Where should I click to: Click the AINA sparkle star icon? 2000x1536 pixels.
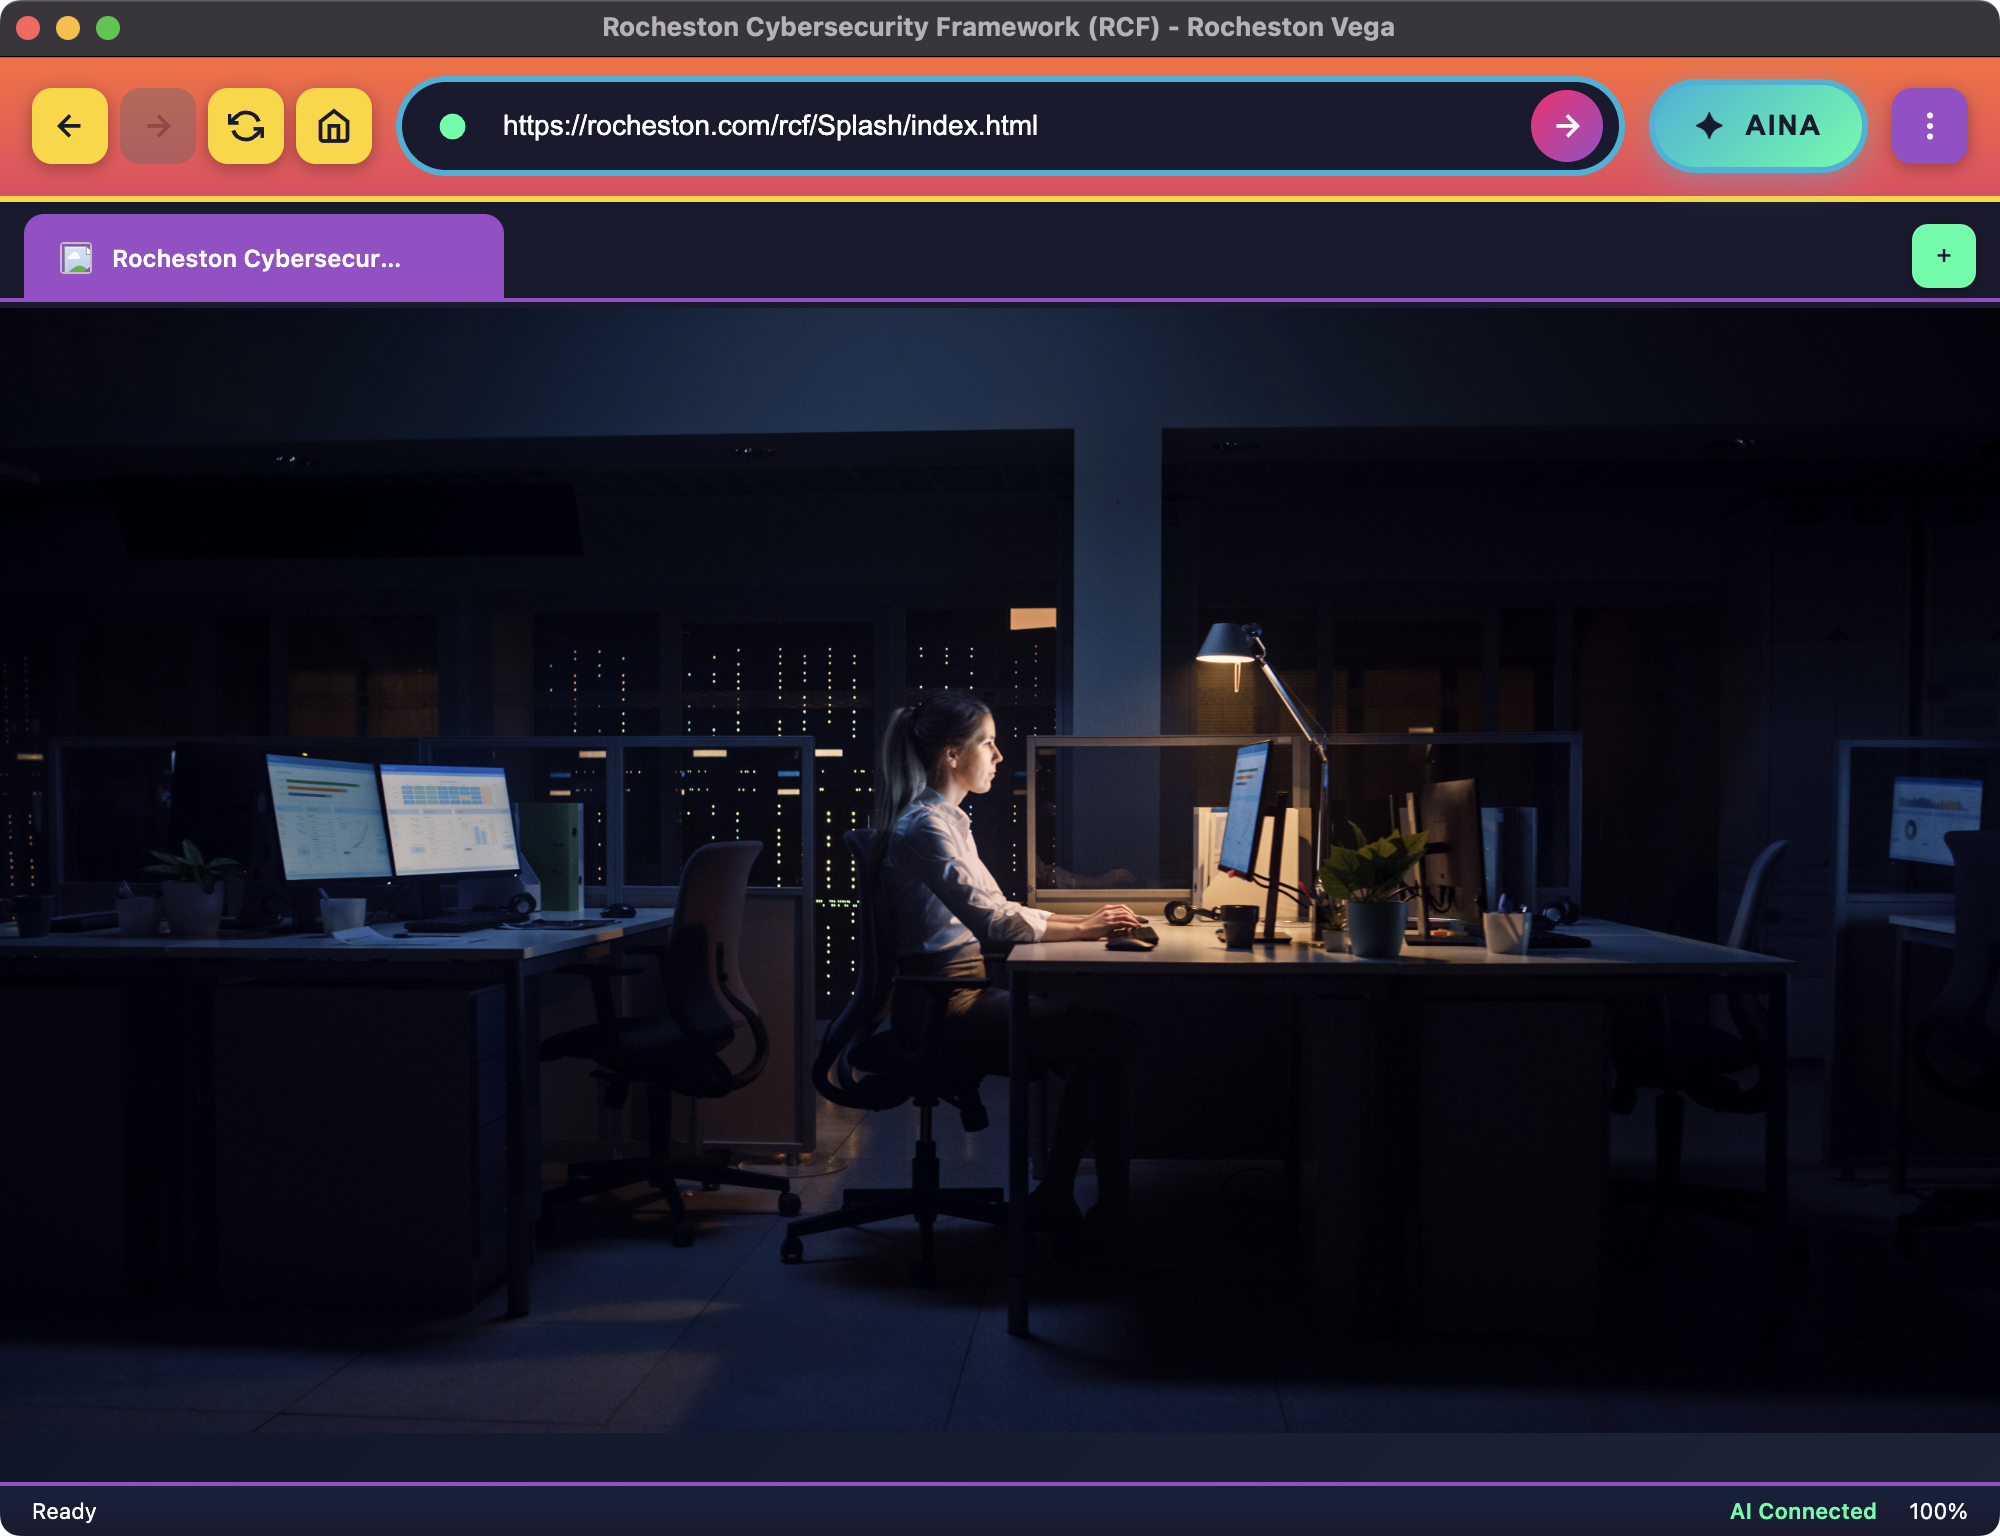point(1709,126)
